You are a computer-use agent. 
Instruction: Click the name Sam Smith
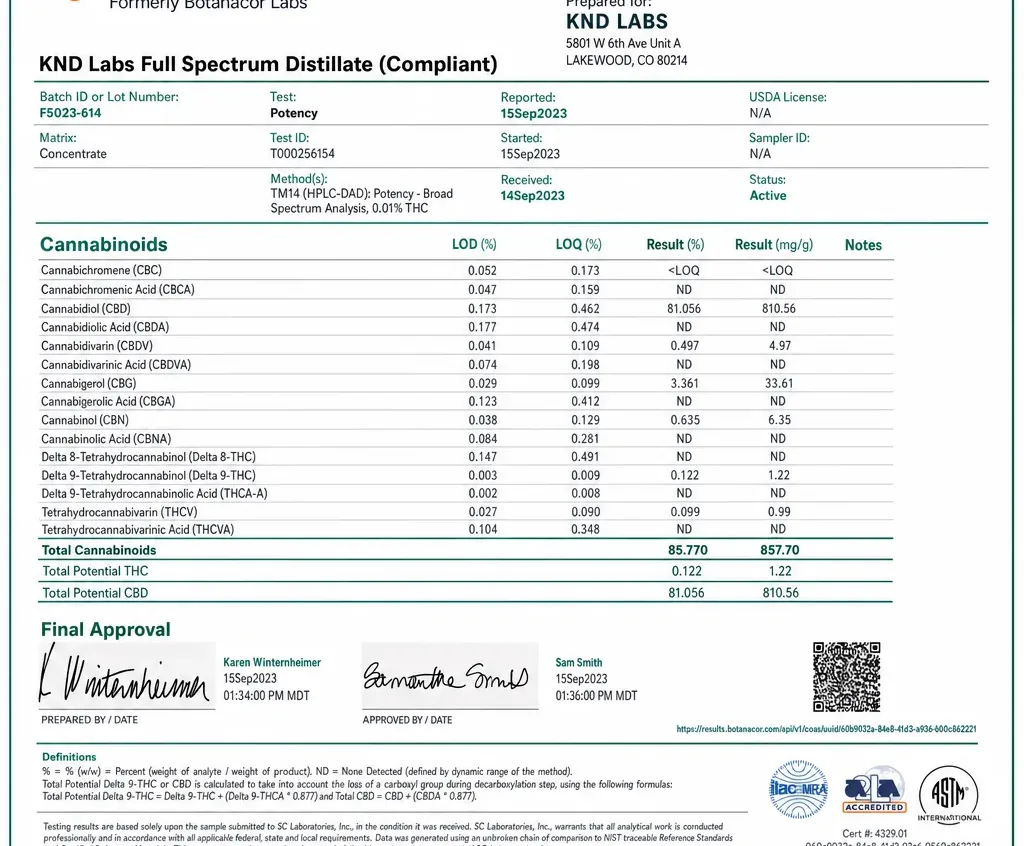coord(579,662)
